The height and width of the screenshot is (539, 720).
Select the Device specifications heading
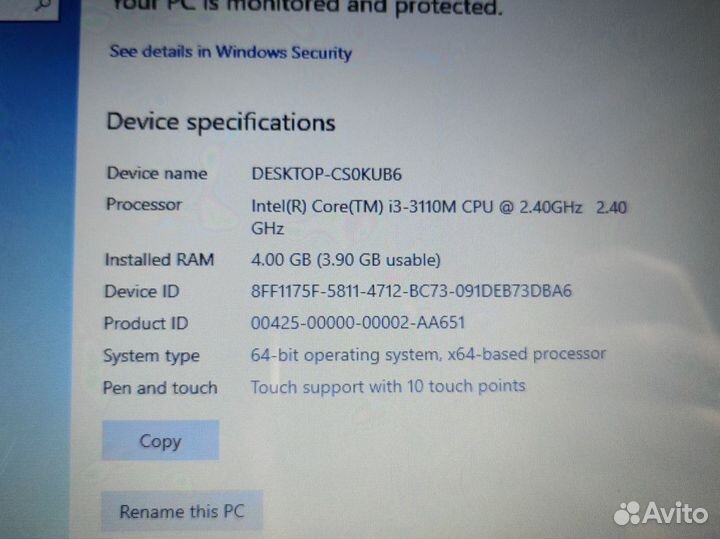221,122
